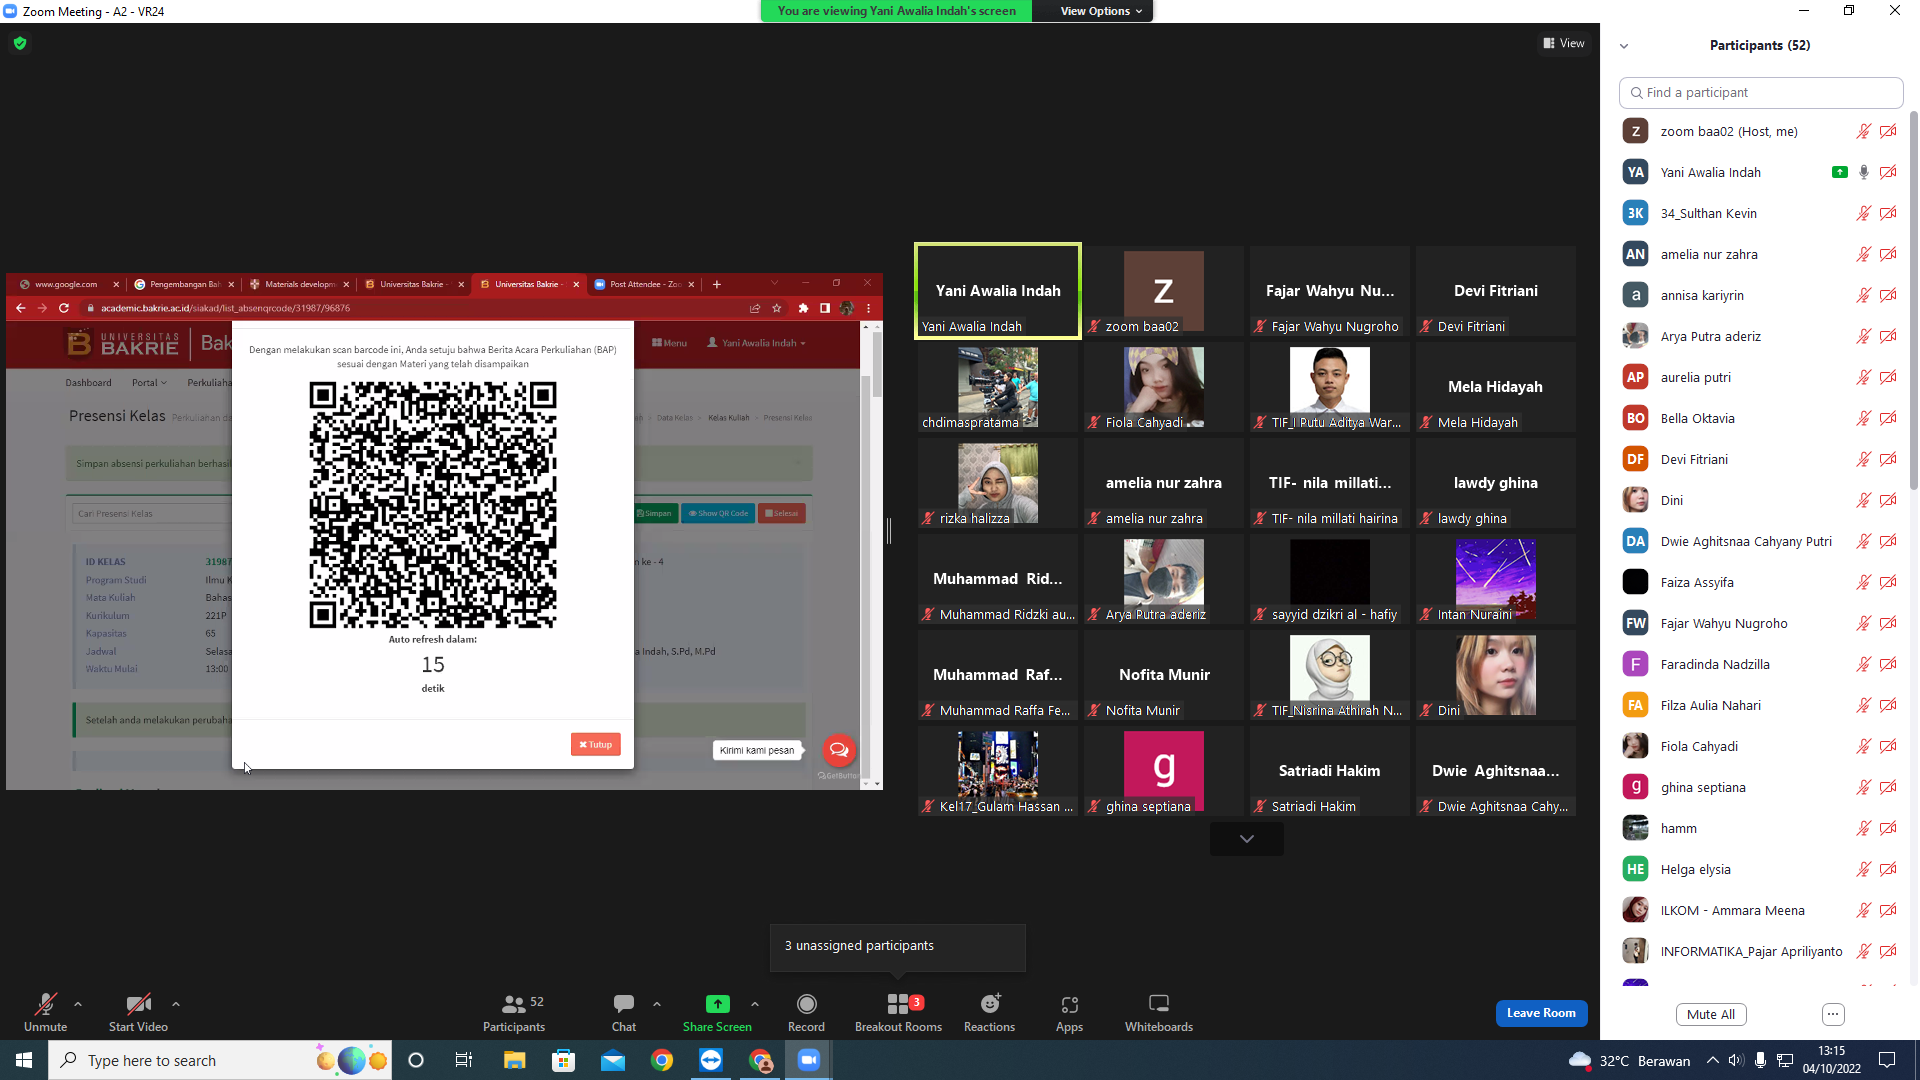Open audio options arrow next to Unmute

(x=78, y=1004)
